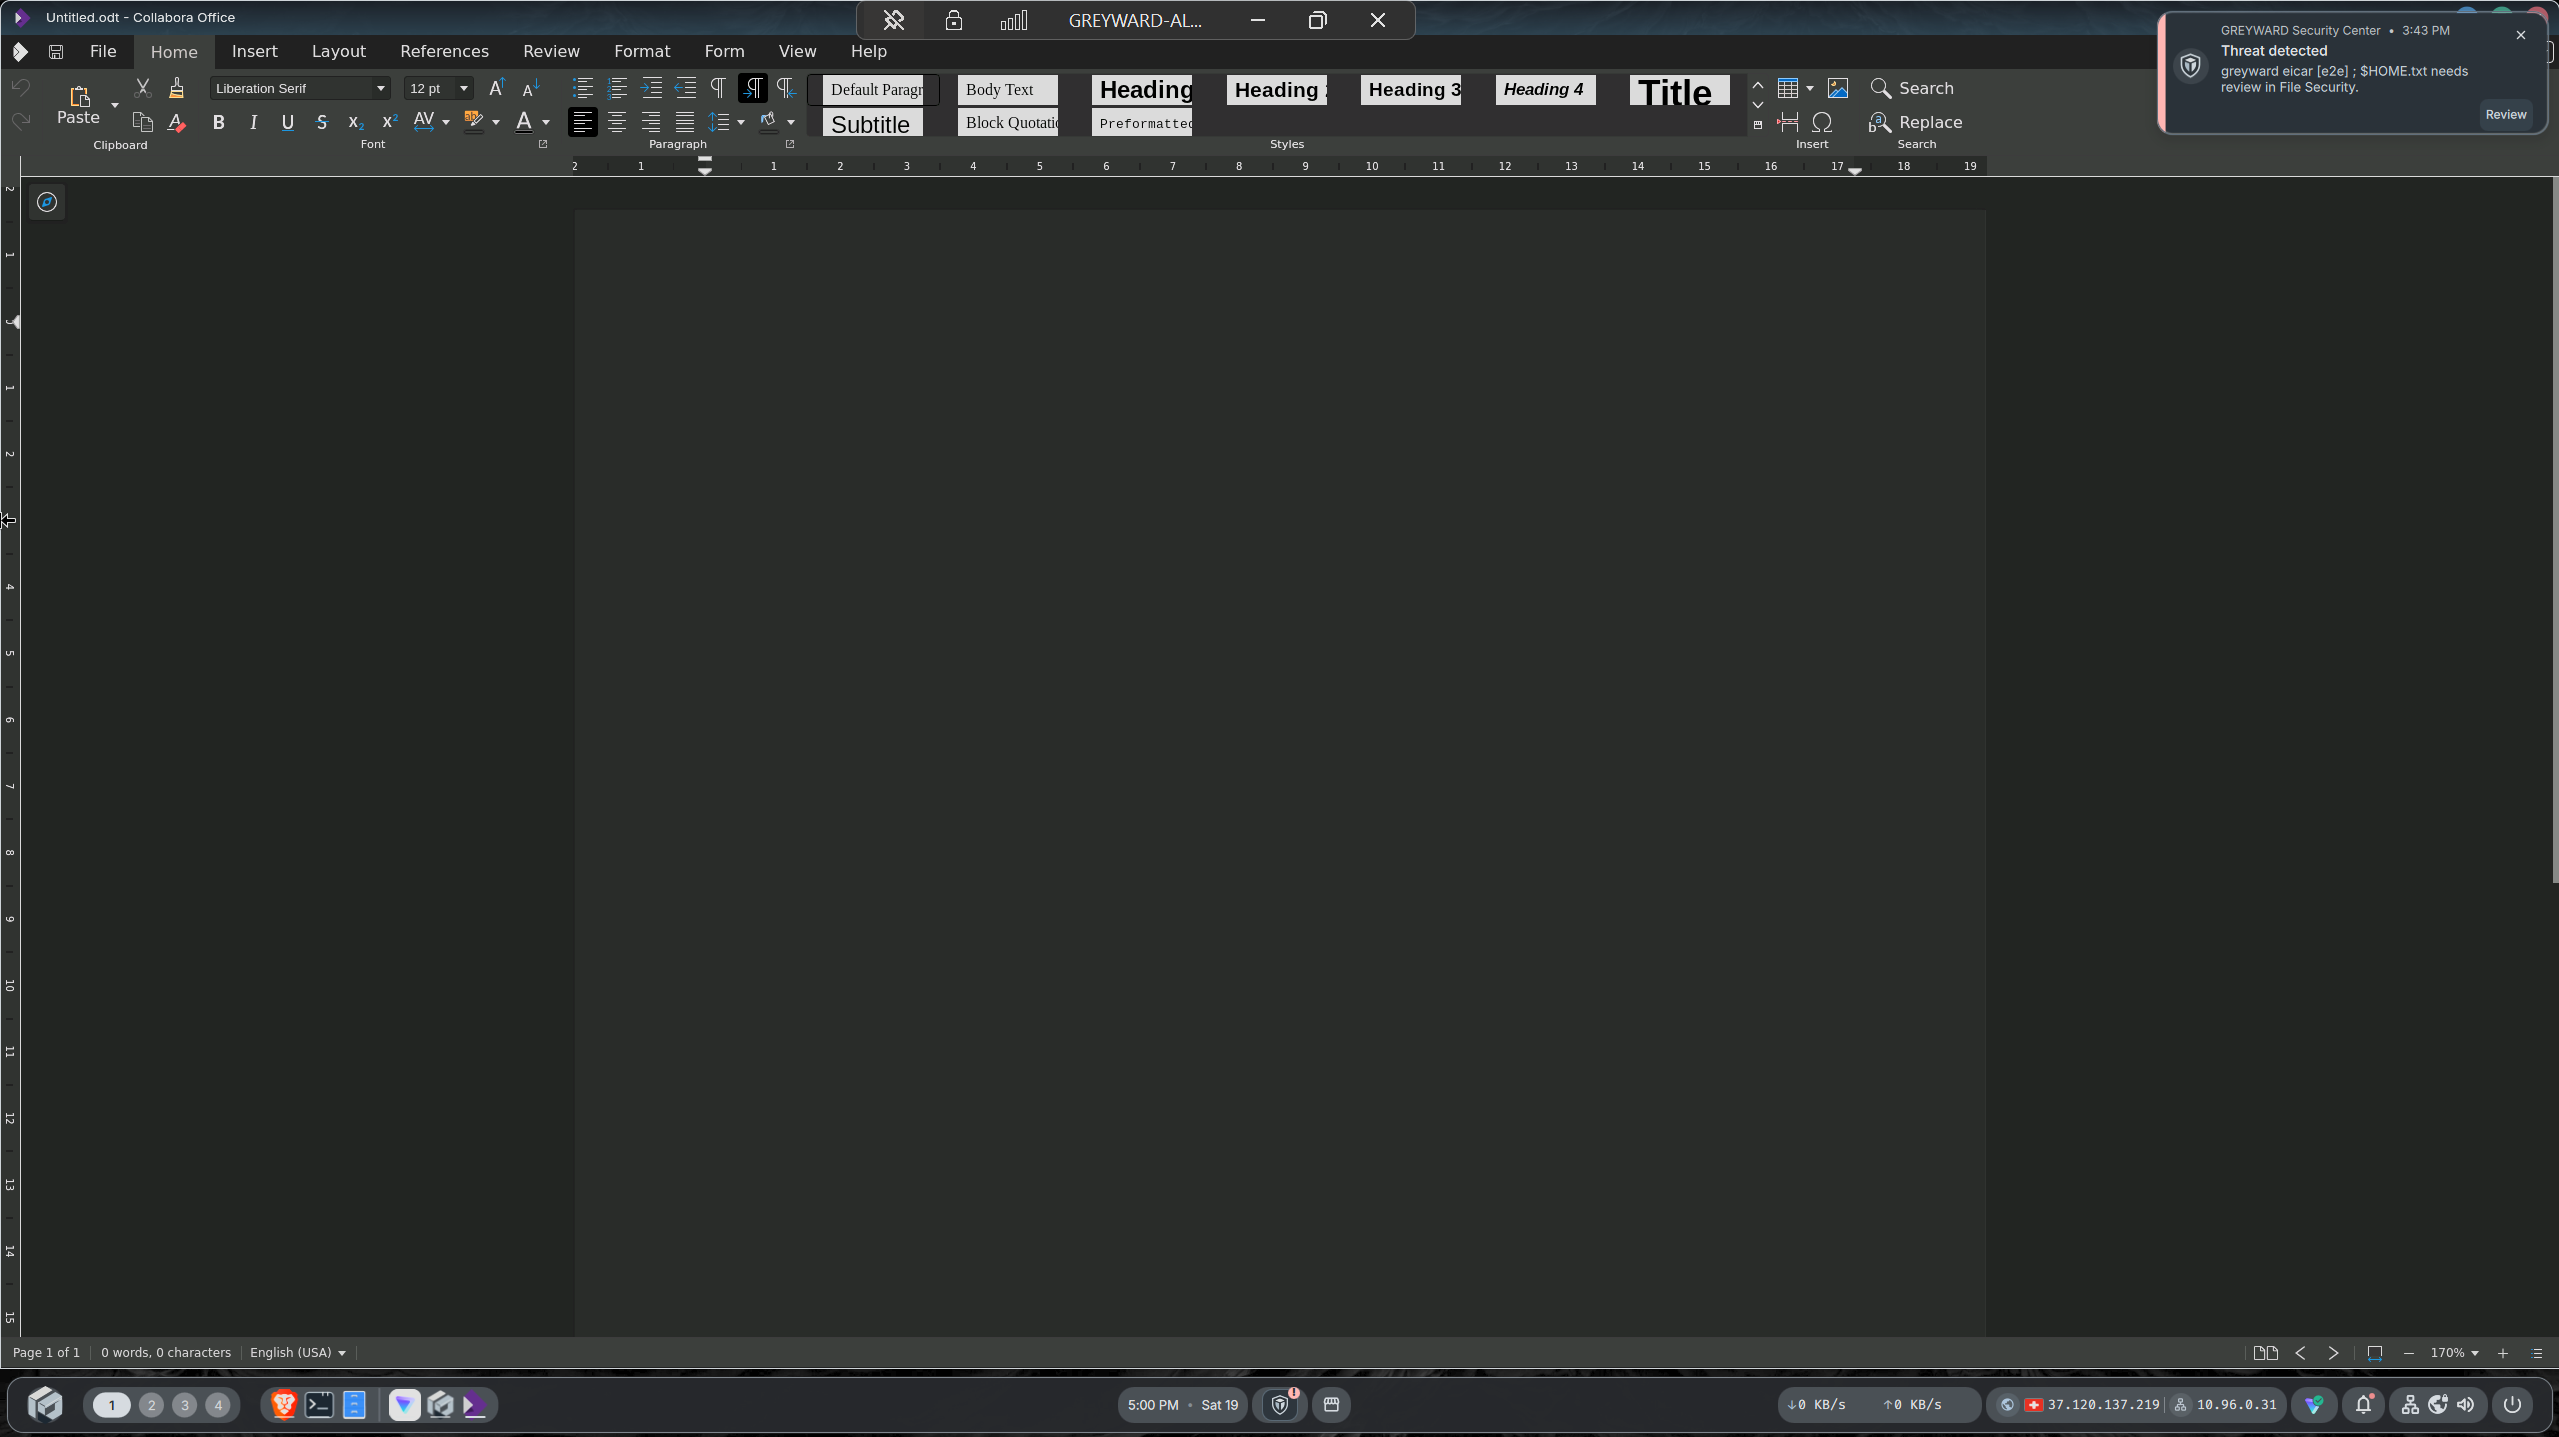Switch to the Layout tab
Viewport: 2559px width, 1437px height.
(x=339, y=51)
